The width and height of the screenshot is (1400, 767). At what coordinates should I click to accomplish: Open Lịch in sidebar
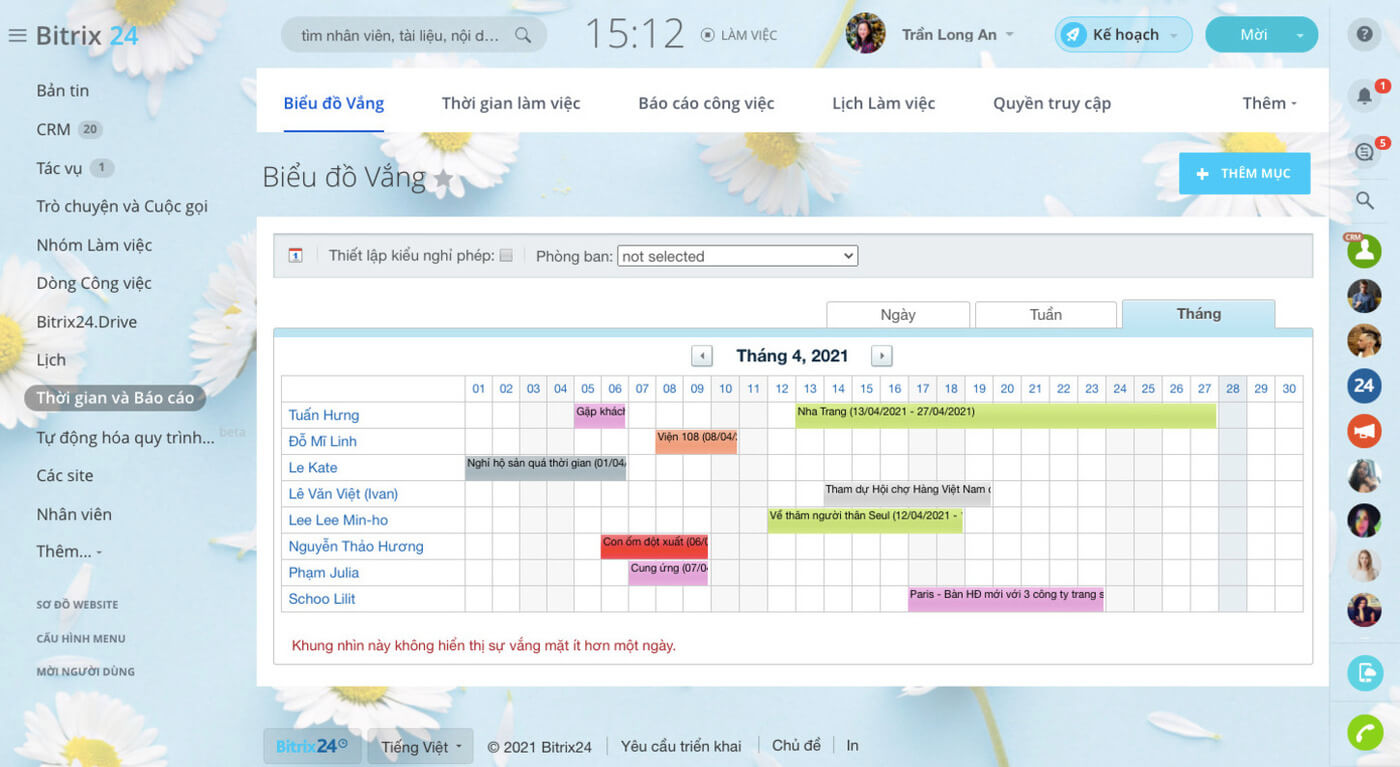click(x=51, y=360)
